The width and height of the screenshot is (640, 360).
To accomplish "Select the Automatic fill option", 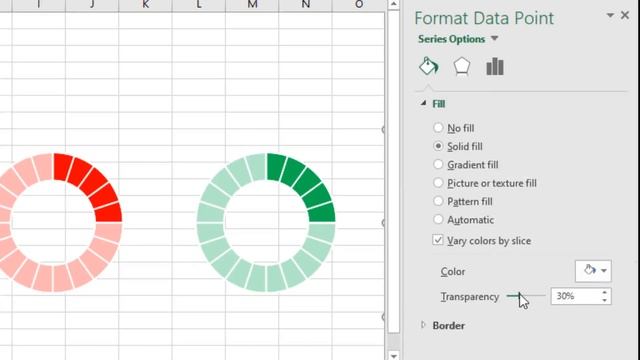I will [x=438, y=220].
